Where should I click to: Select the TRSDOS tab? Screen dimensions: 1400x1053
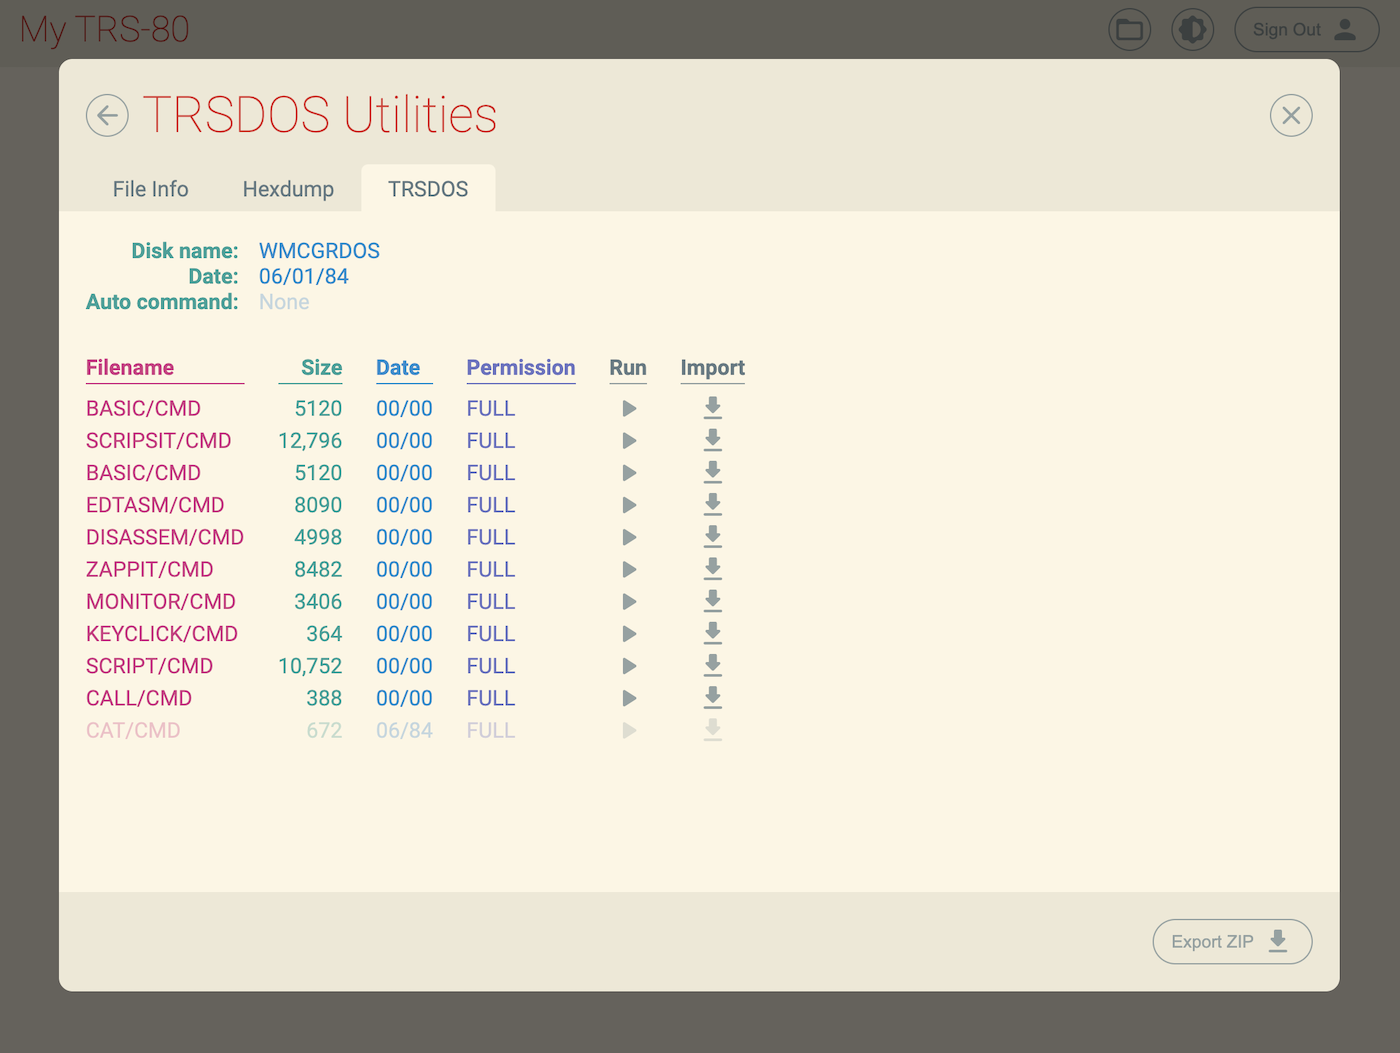point(428,189)
